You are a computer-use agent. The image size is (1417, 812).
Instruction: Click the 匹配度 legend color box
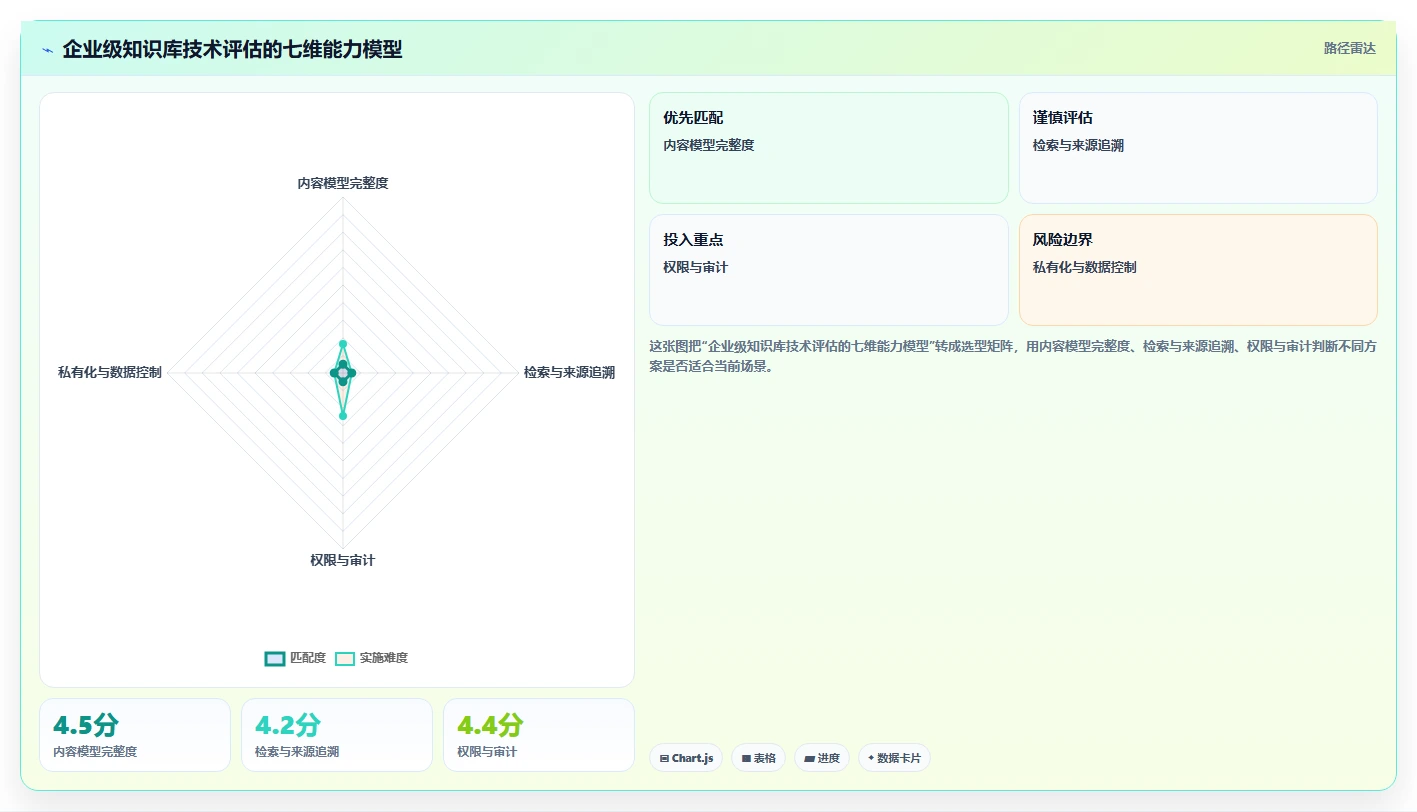(x=275, y=658)
